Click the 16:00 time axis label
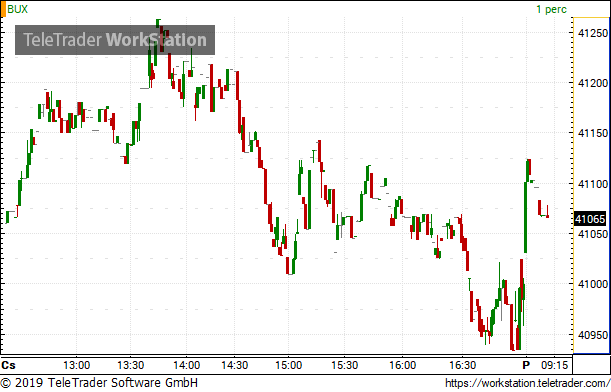The width and height of the screenshot is (611, 392). [403, 366]
